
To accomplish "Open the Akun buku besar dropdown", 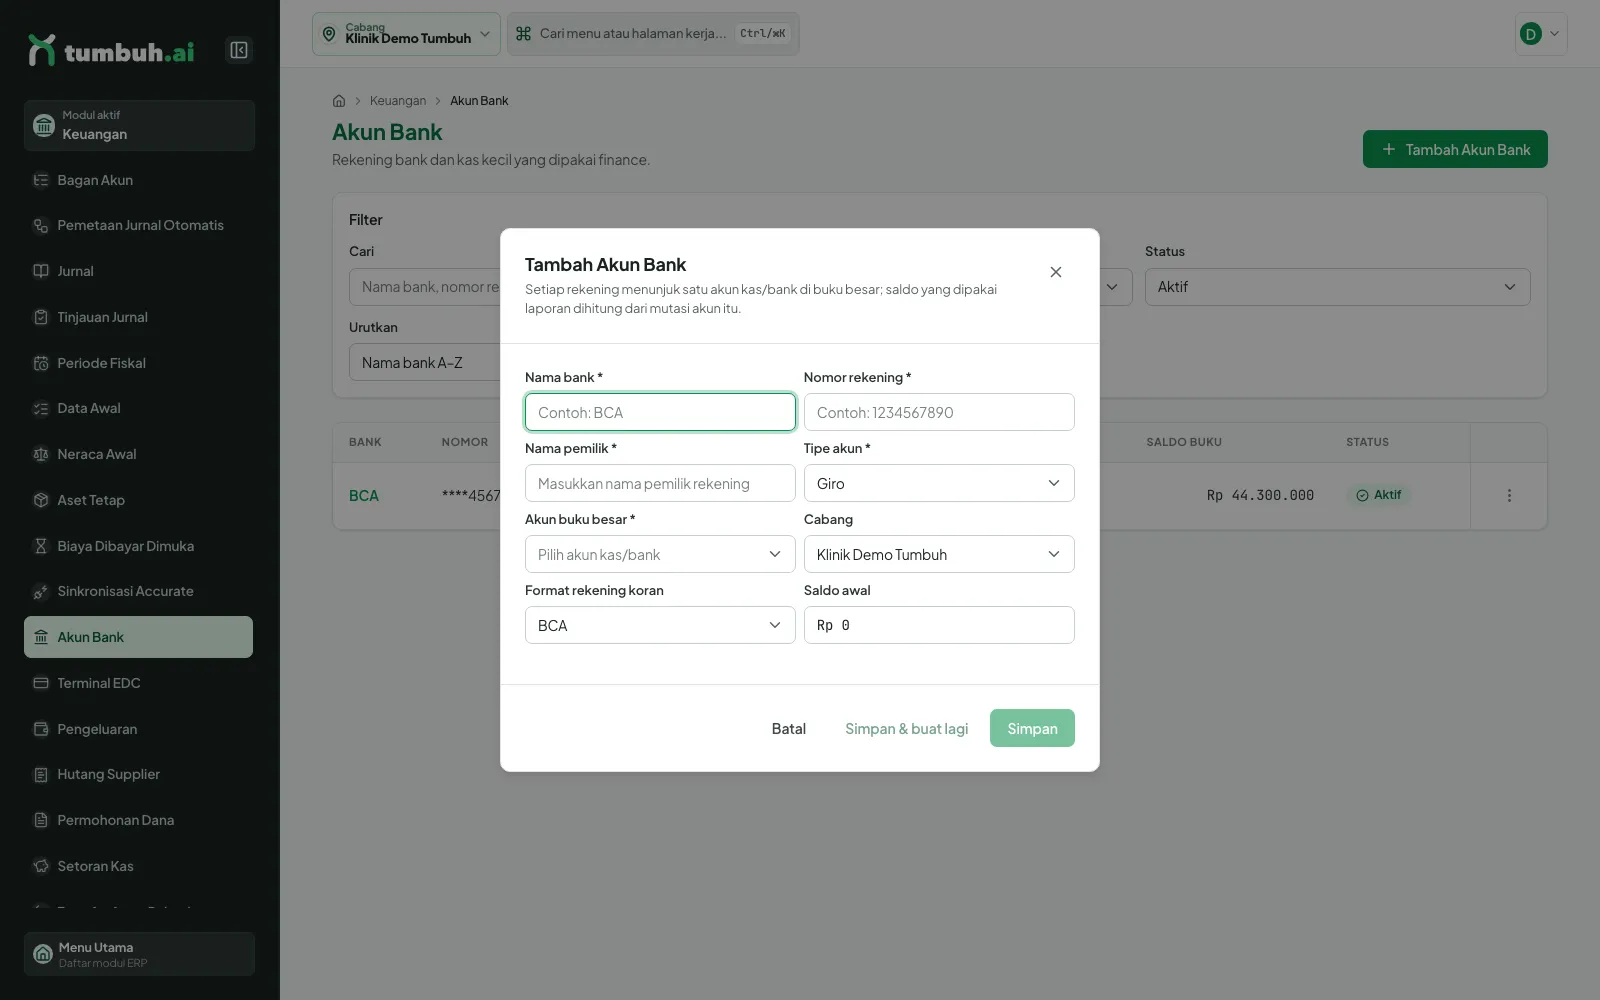I will (x=660, y=554).
